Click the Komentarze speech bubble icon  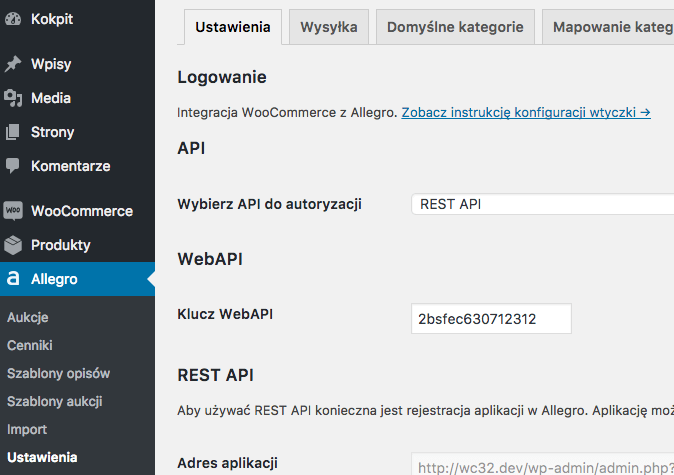[x=13, y=166]
